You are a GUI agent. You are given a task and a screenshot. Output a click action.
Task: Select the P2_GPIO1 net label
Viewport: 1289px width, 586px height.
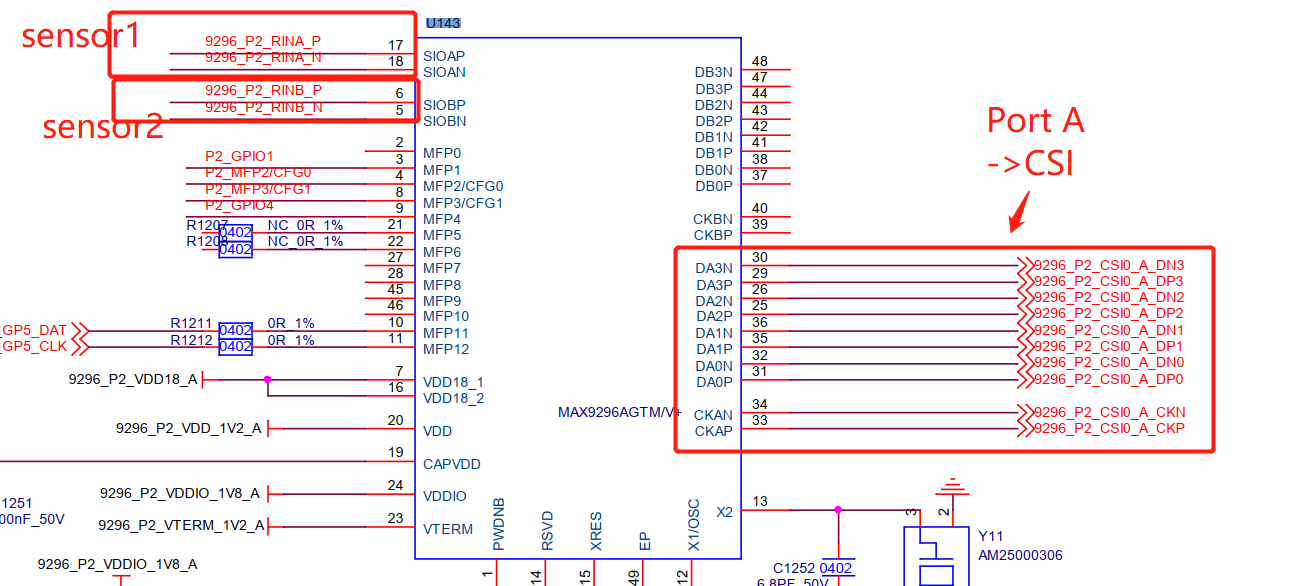coord(239,156)
